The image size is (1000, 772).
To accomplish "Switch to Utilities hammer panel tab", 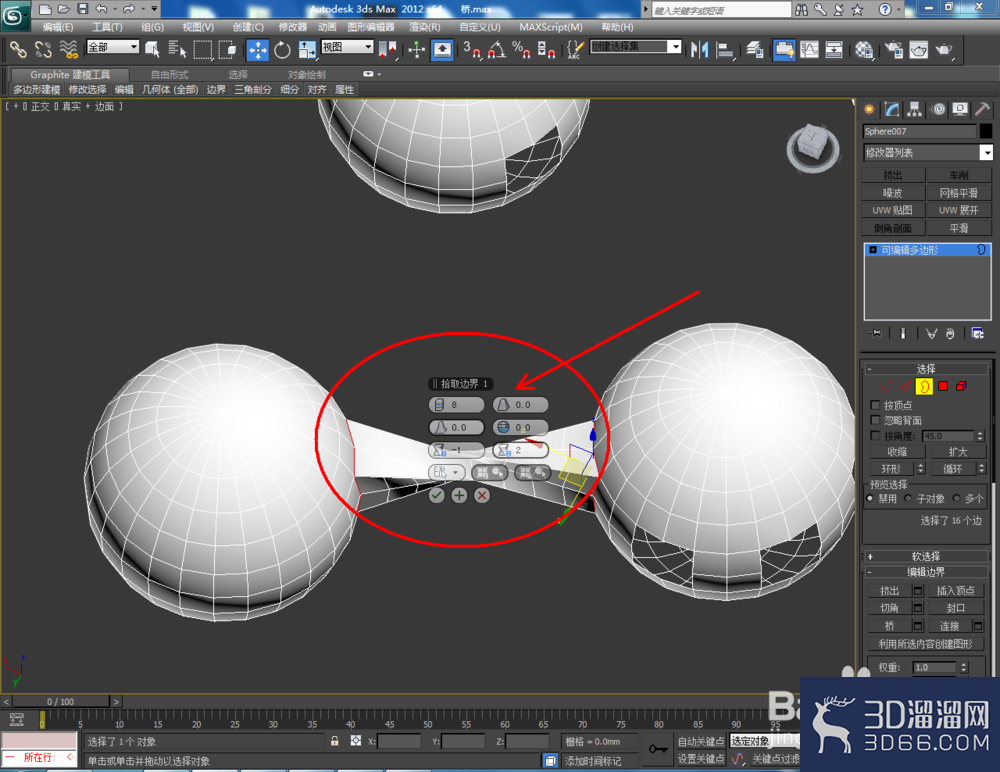I will 982,109.
